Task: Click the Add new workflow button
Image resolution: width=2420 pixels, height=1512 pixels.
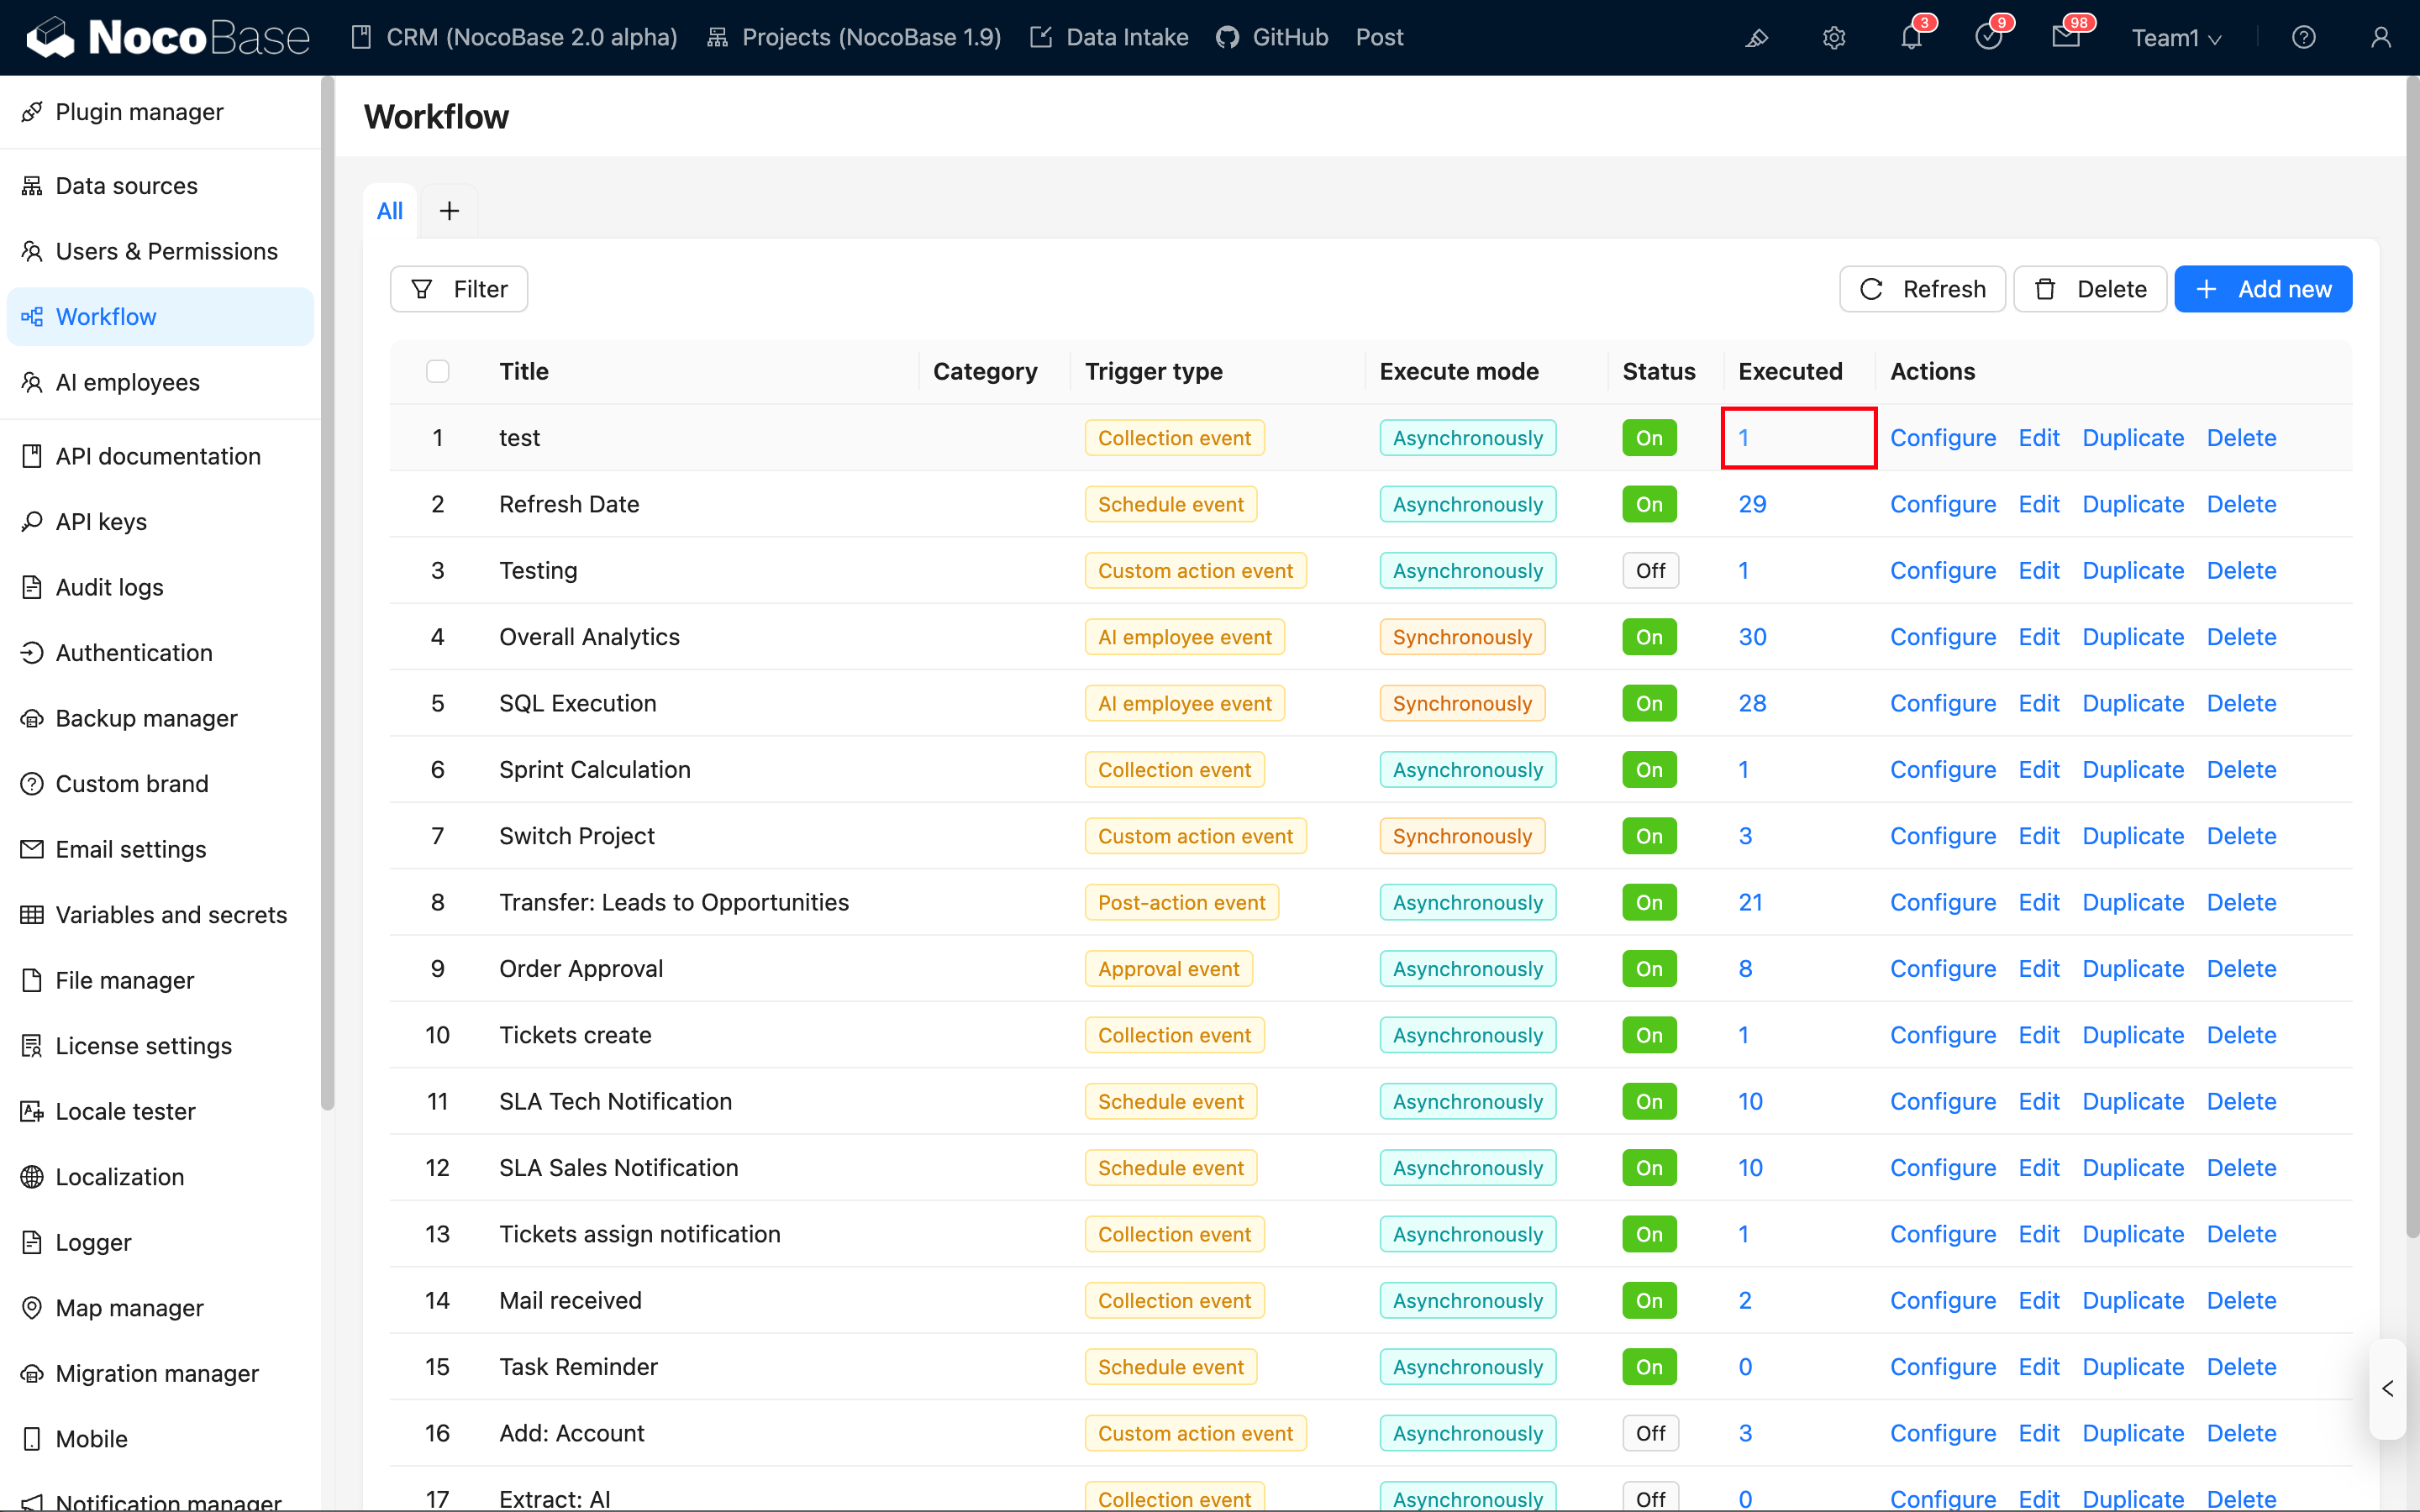Action: tap(2264, 288)
